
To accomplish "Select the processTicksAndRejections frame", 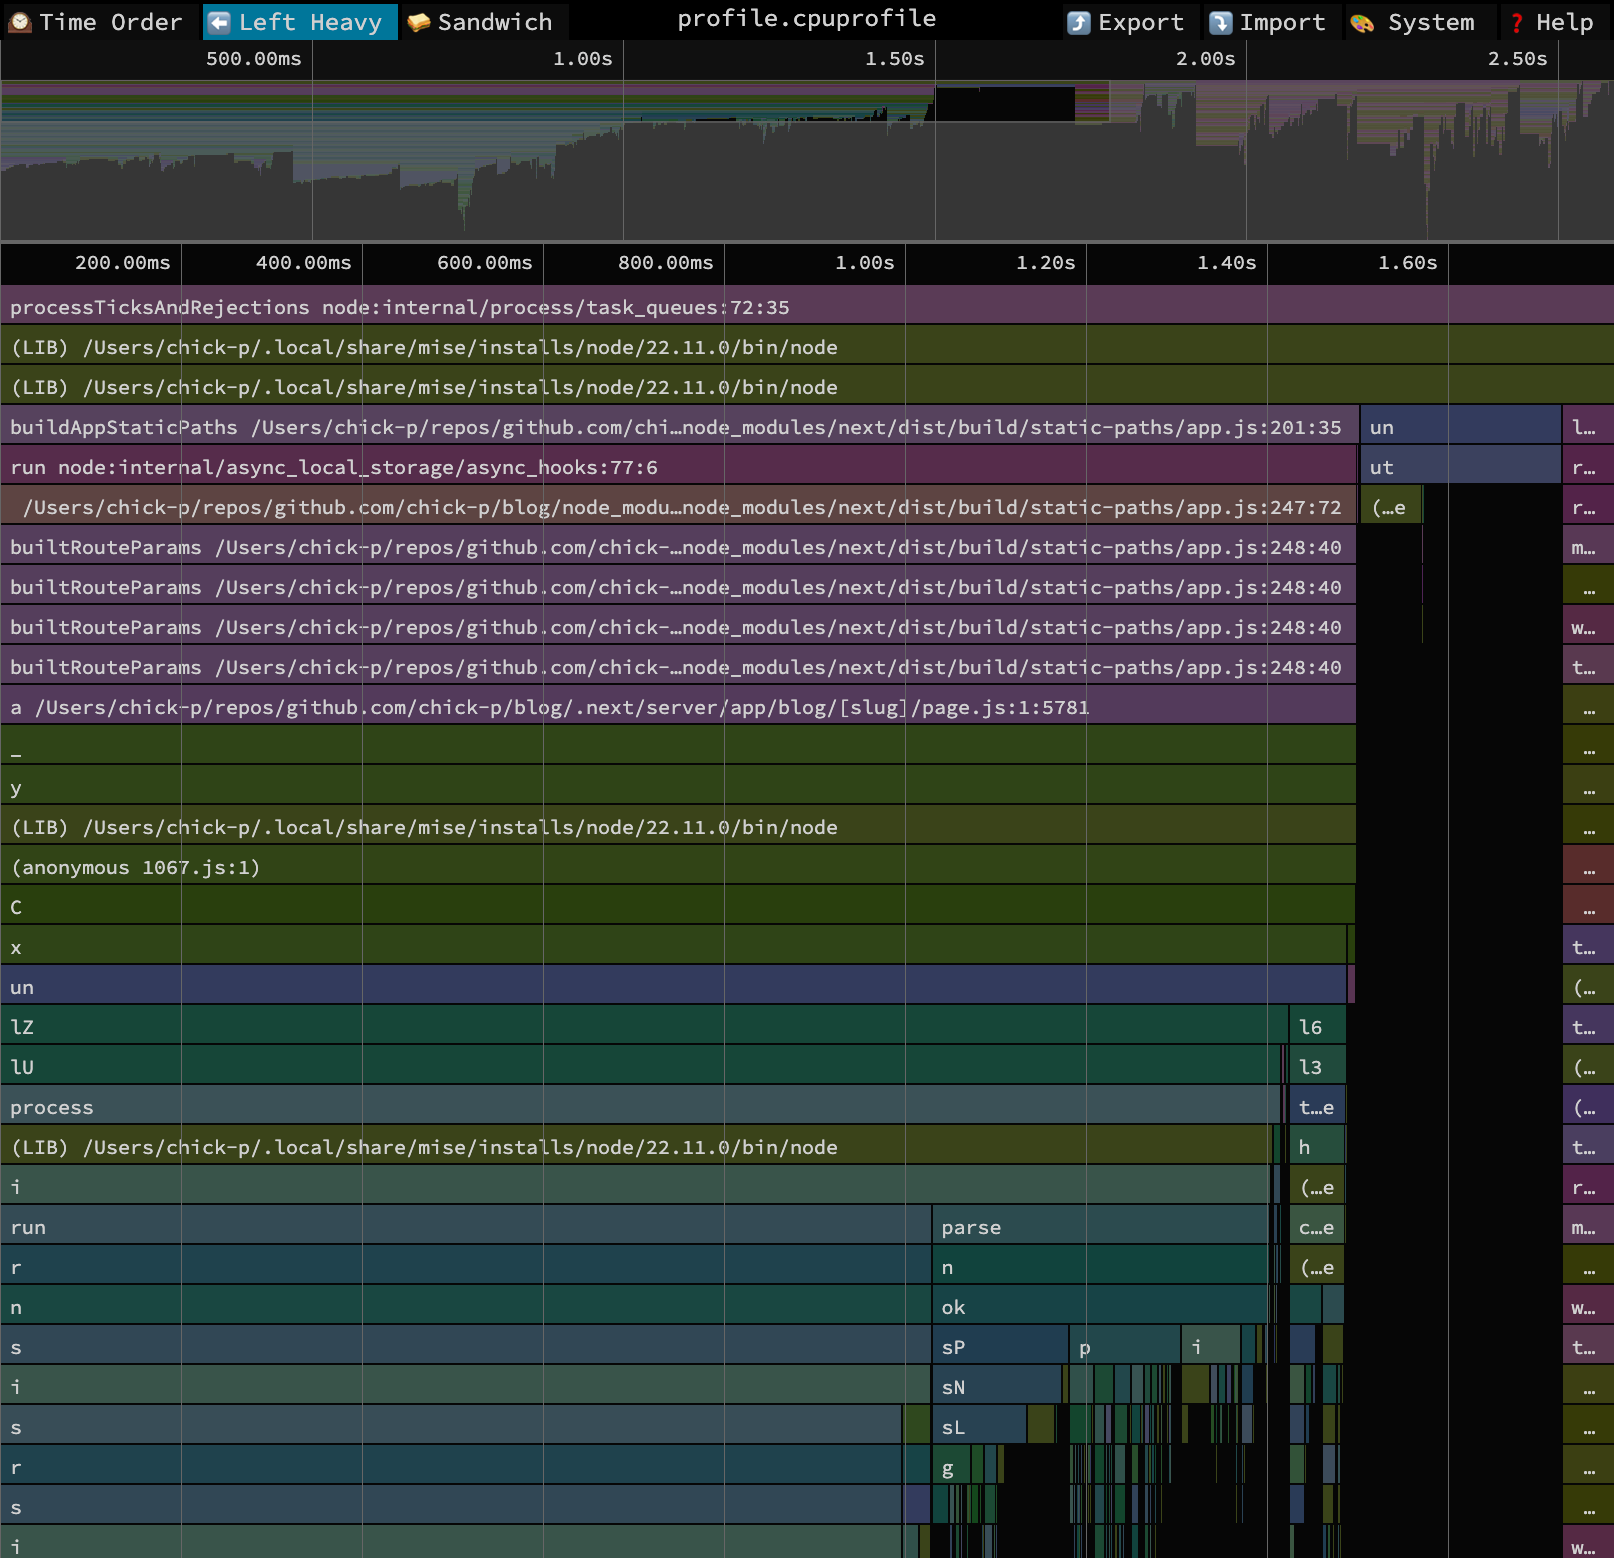I will click(x=807, y=305).
